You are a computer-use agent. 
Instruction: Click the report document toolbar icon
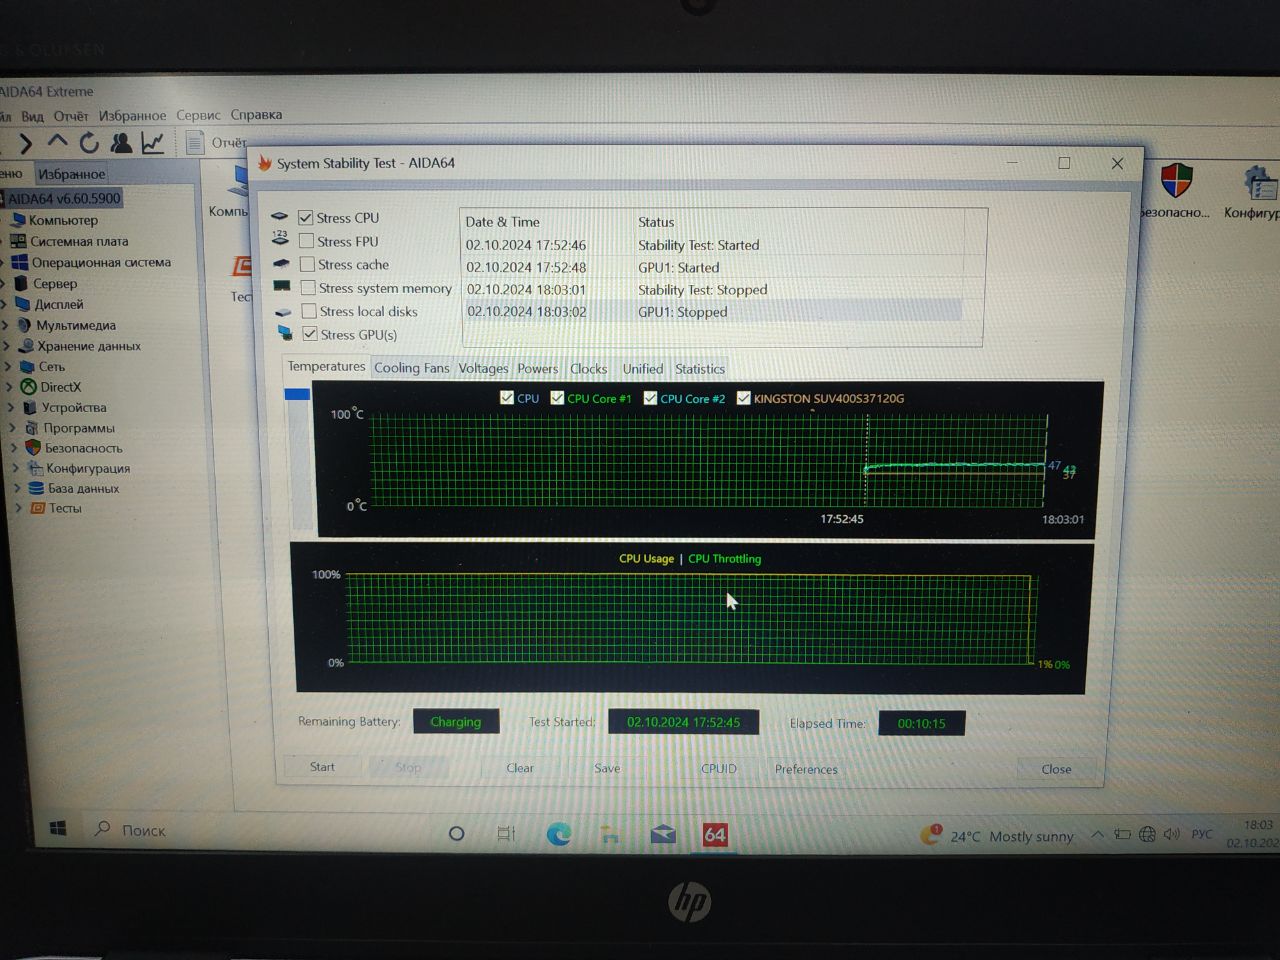[195, 143]
